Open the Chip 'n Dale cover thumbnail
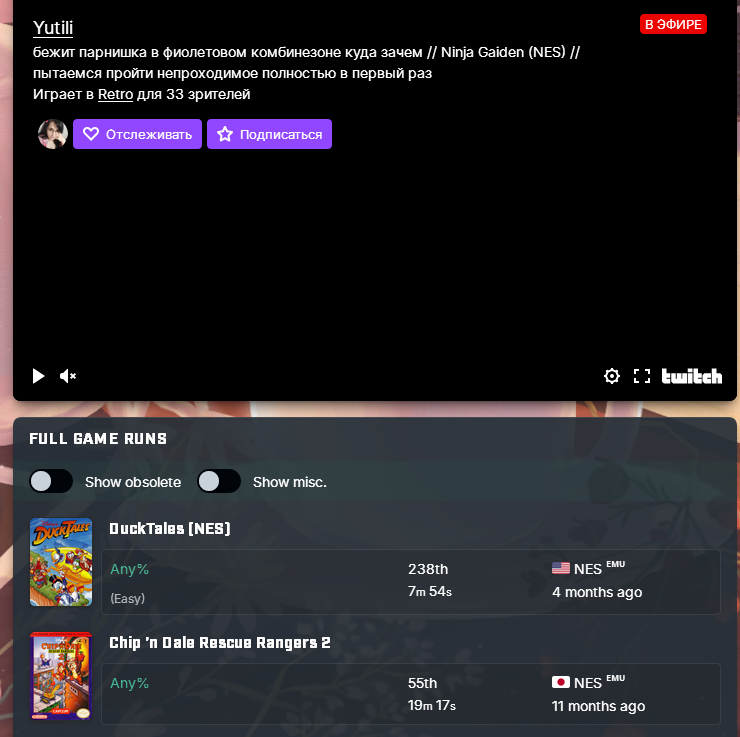The width and height of the screenshot is (740, 737). 61,676
